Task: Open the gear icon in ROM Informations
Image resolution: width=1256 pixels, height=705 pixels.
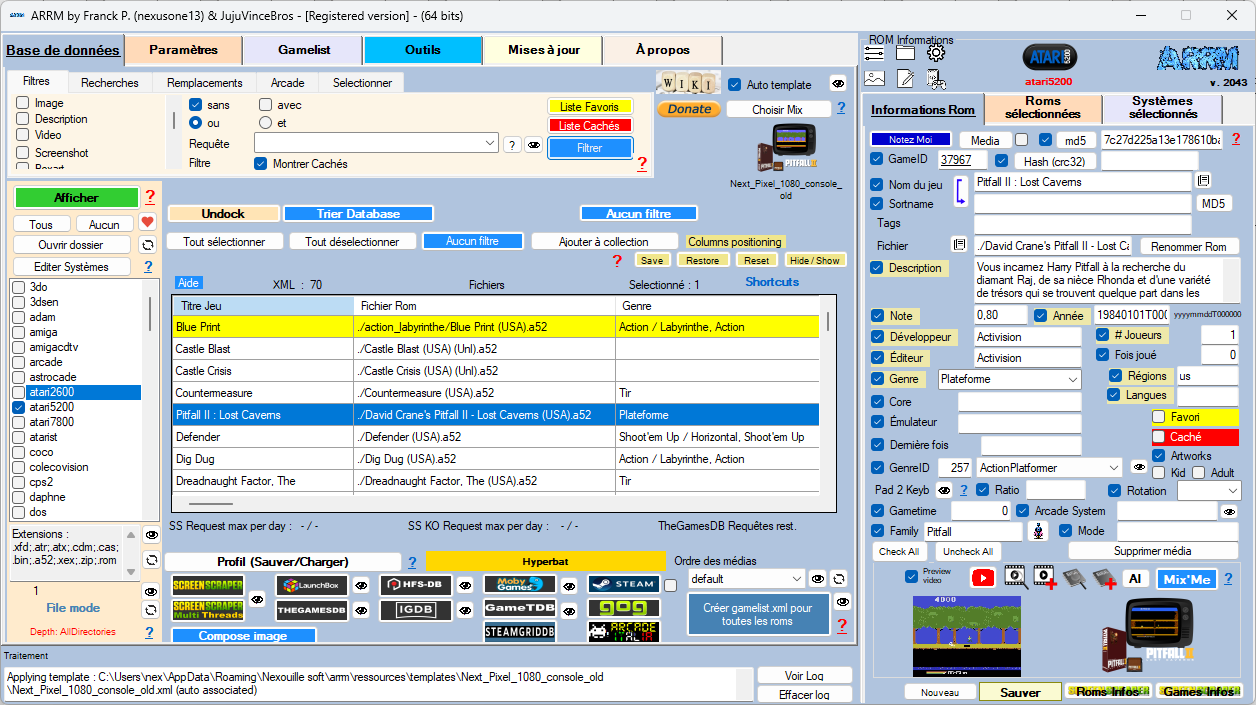Action: pyautogui.click(x=936, y=53)
